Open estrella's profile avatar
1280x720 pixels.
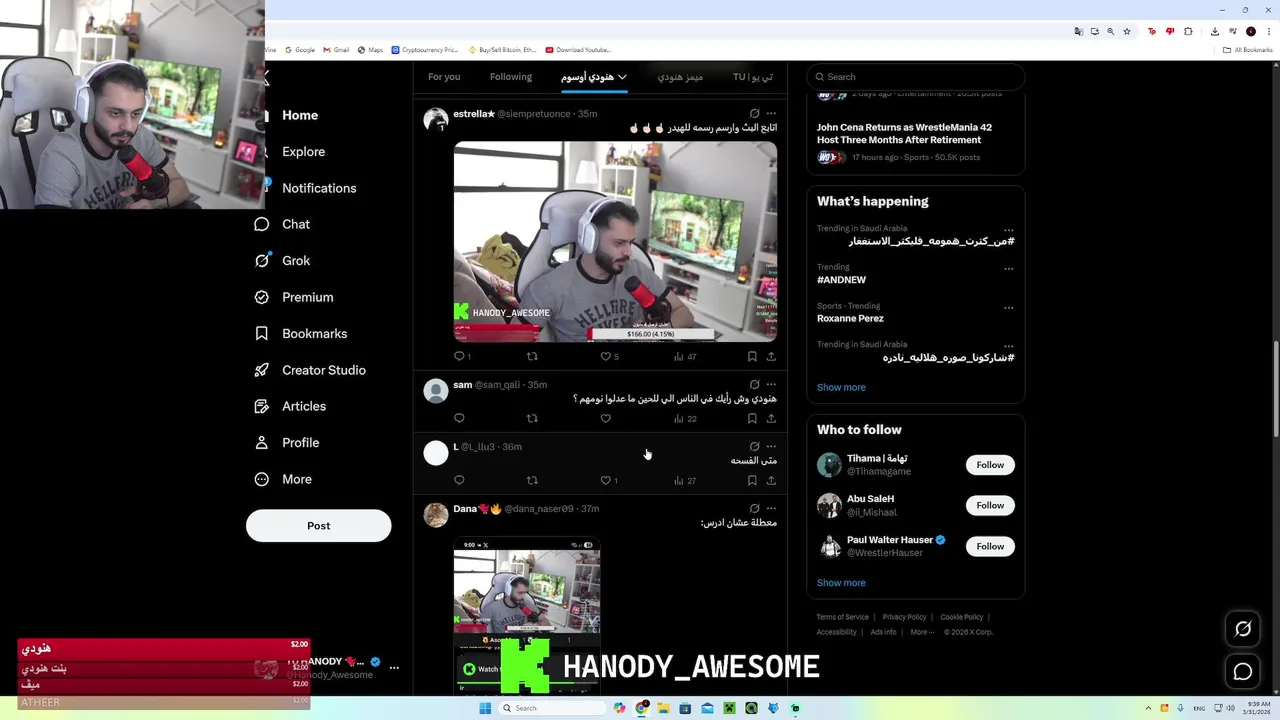coord(436,120)
